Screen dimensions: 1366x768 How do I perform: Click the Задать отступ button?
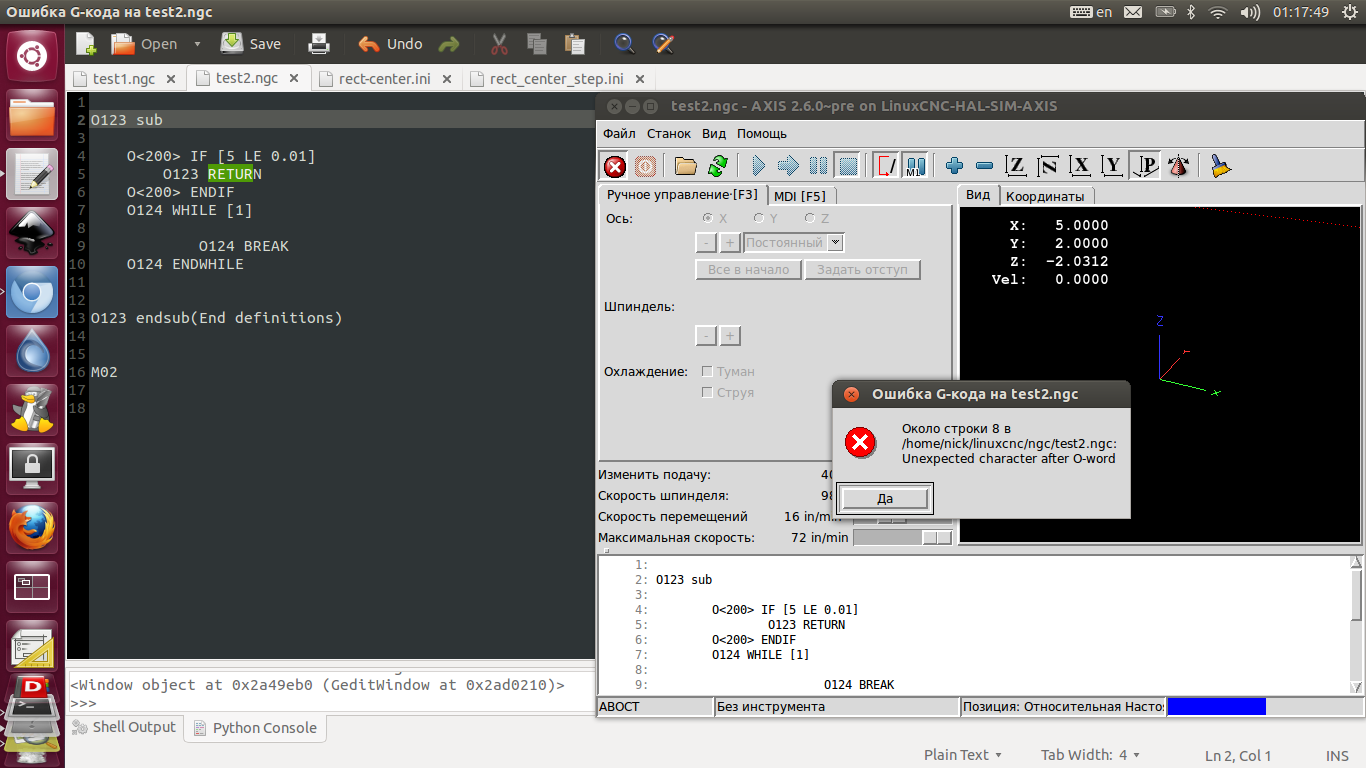point(862,269)
